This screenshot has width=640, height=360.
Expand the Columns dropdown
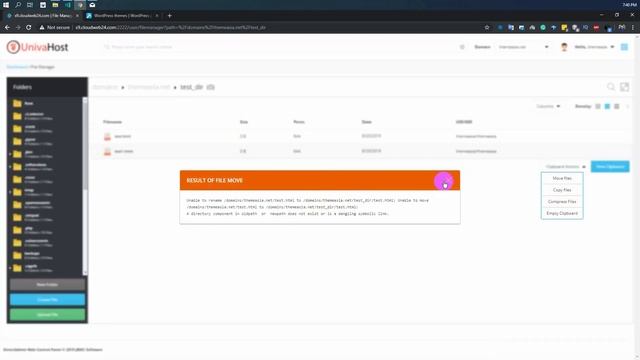[x=548, y=107]
